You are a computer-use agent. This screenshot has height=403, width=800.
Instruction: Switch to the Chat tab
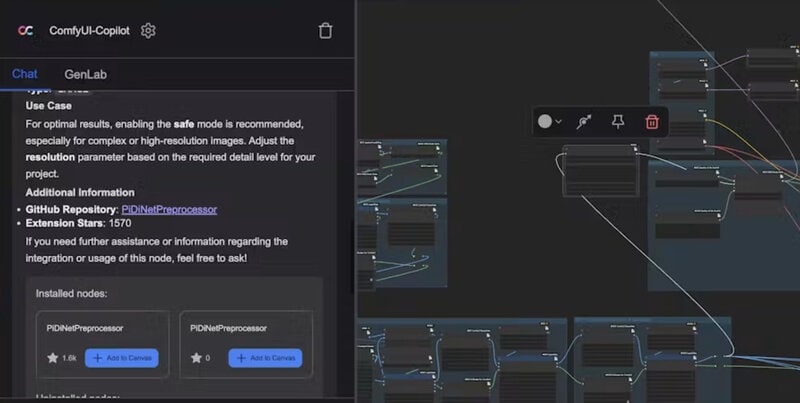pos(24,74)
